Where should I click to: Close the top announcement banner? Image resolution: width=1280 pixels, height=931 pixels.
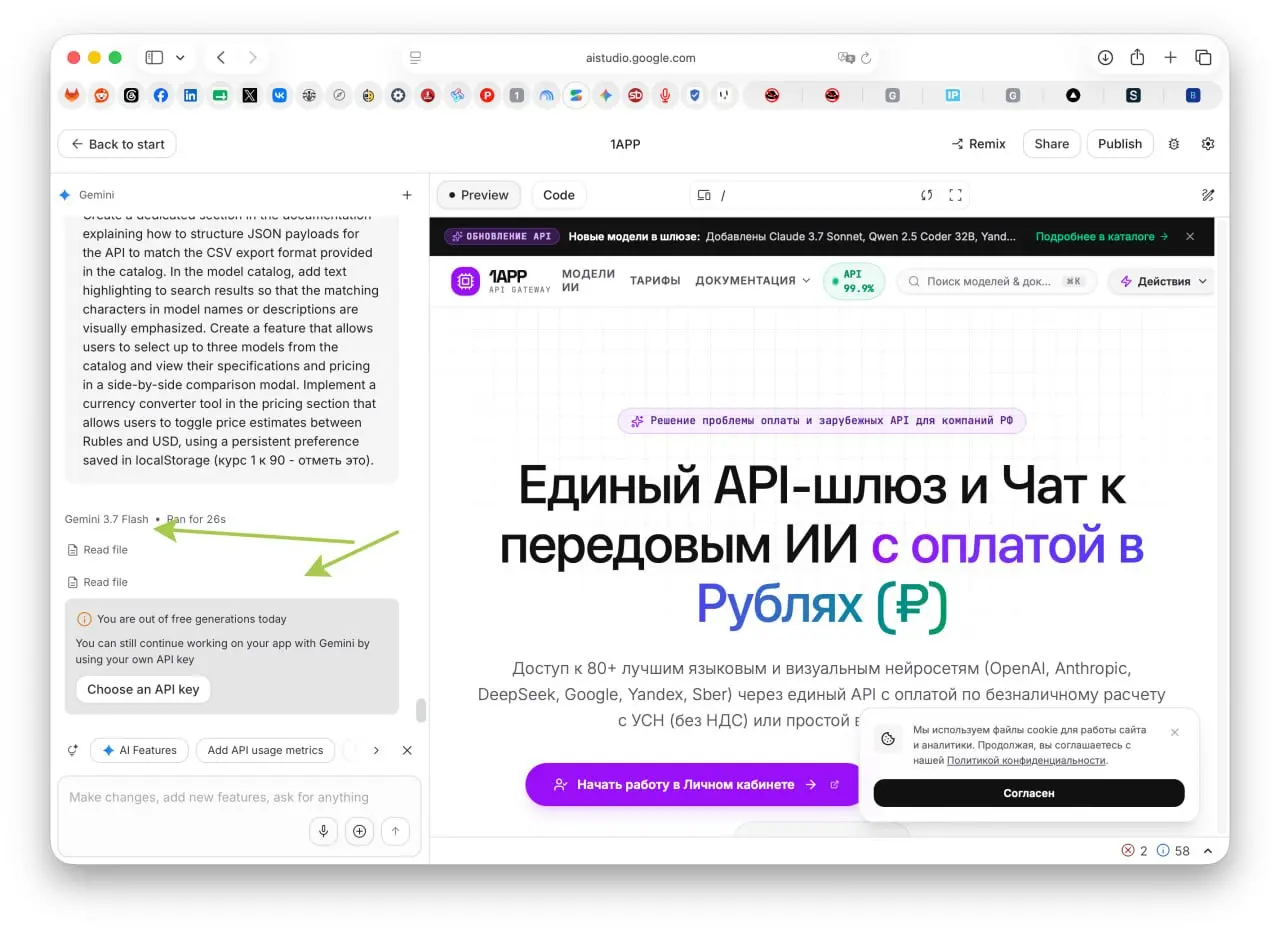coord(1190,237)
